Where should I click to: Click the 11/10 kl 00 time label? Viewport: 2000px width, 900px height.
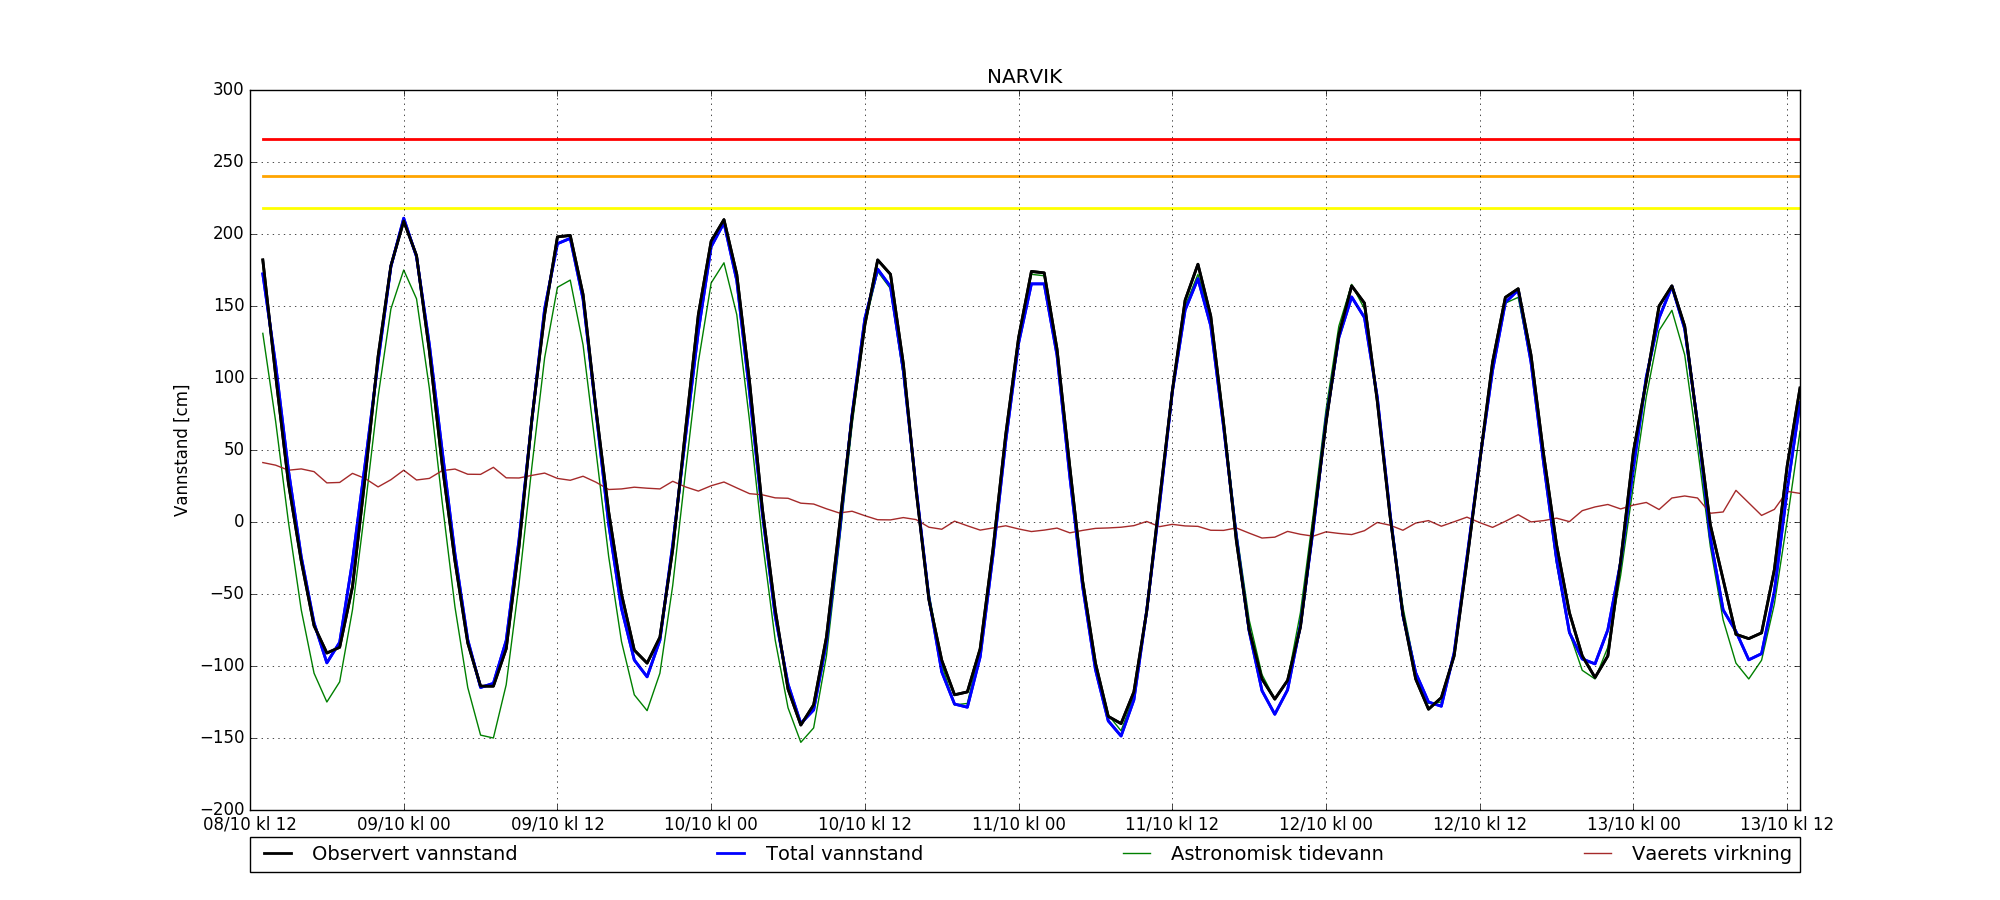click(x=1019, y=825)
